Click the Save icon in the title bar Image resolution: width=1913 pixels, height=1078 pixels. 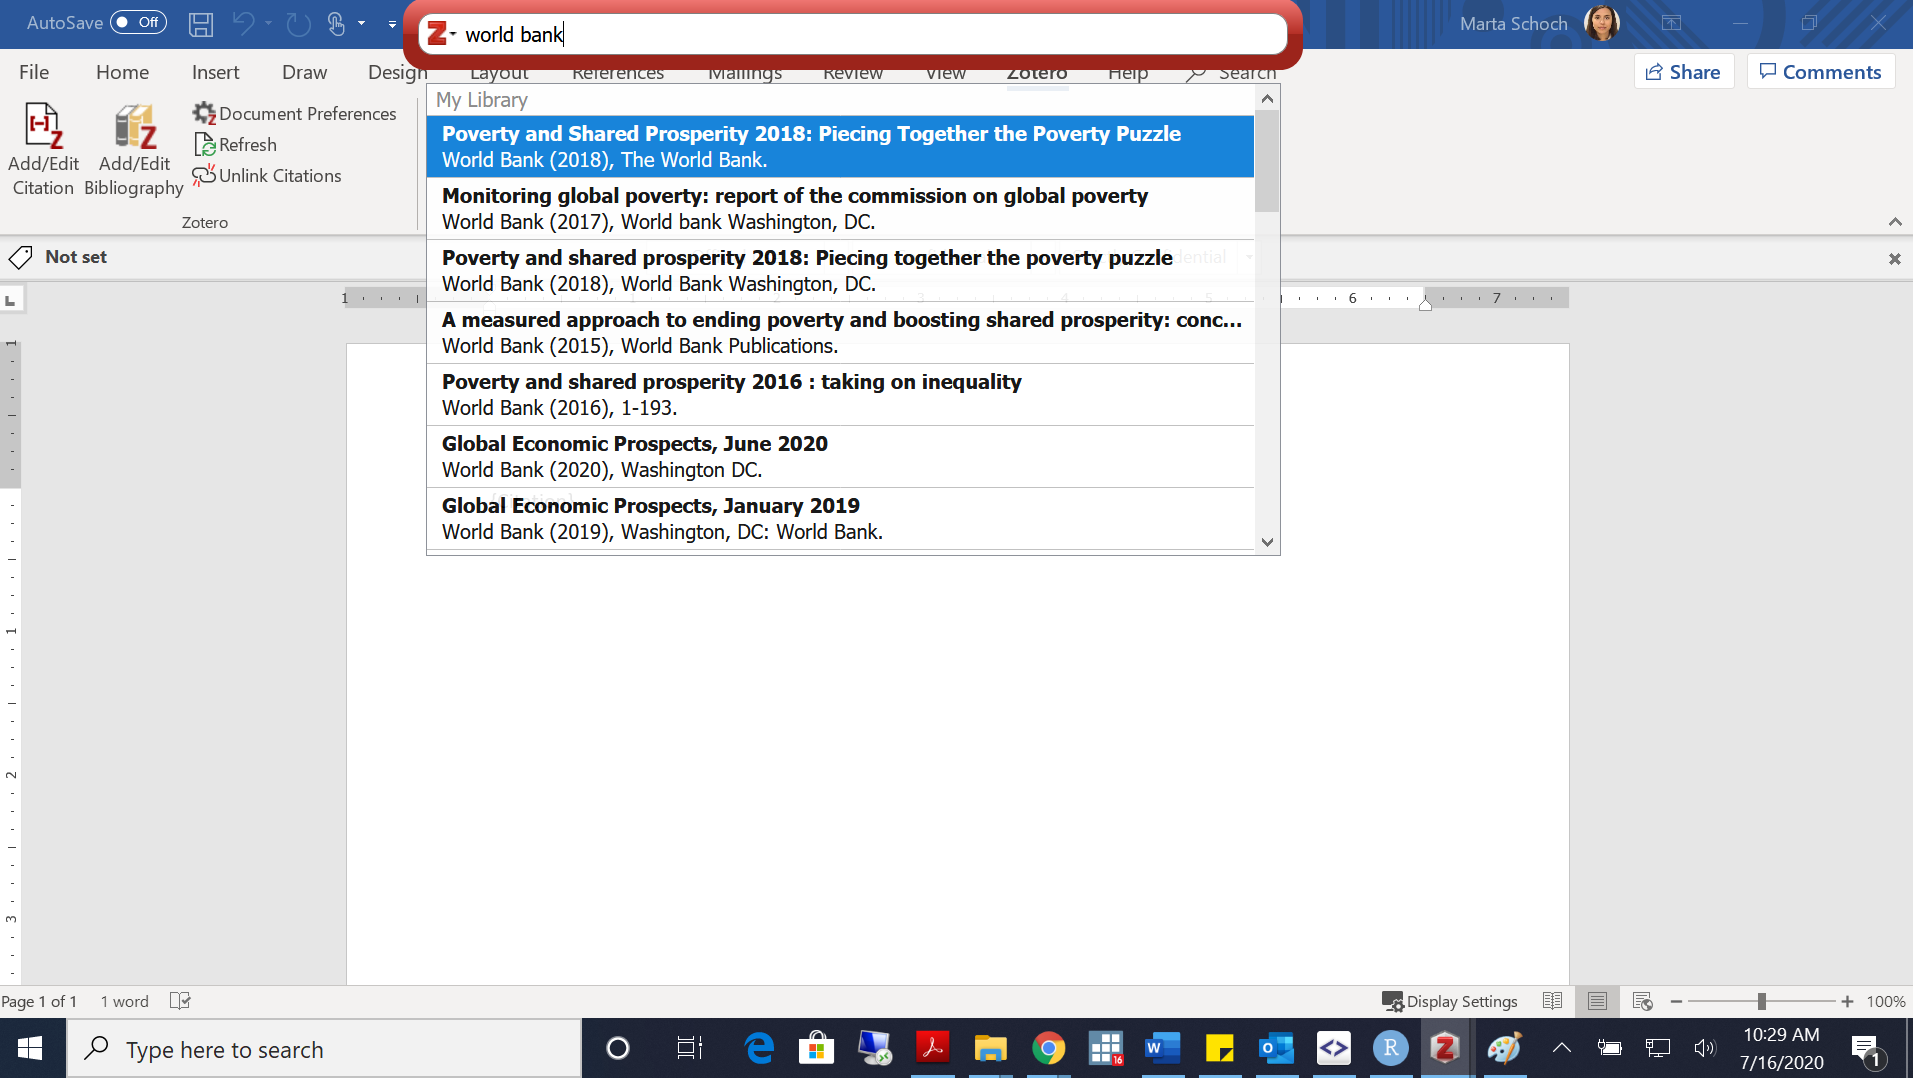coord(201,23)
